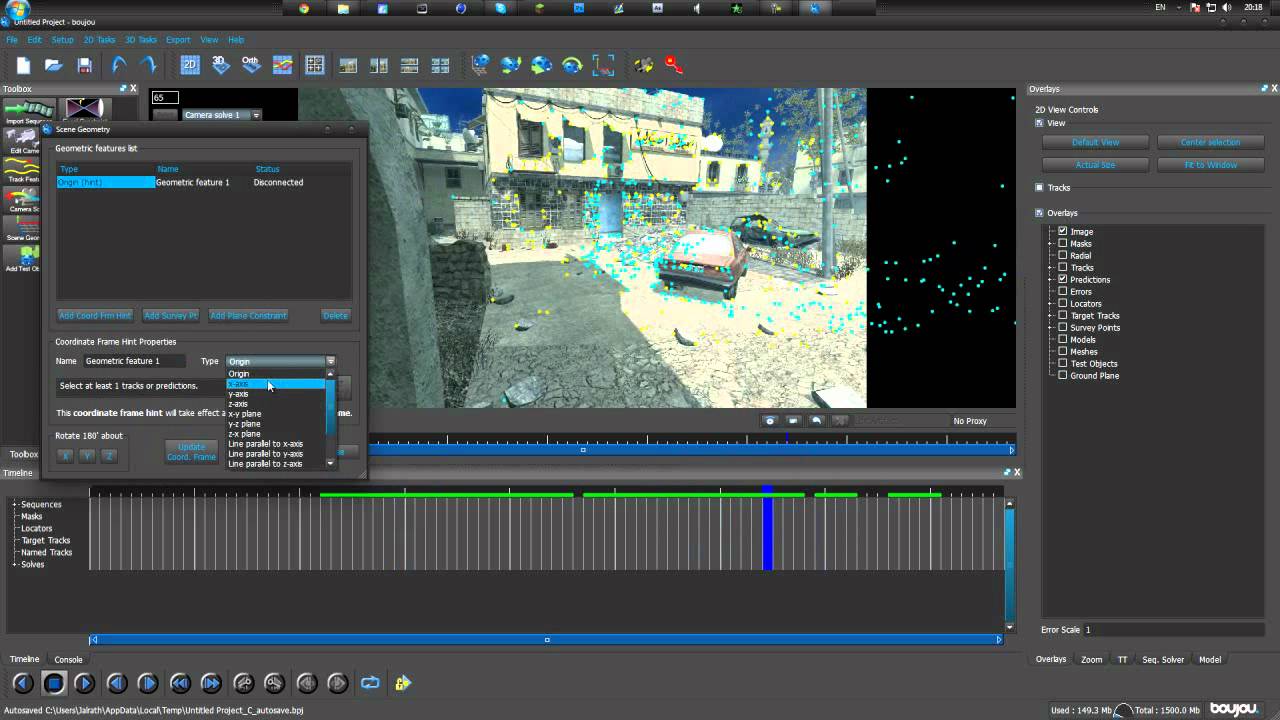Image resolution: width=1280 pixels, height=720 pixels.
Task: Toggle the Image overlay checkbox
Action: coord(1063,231)
